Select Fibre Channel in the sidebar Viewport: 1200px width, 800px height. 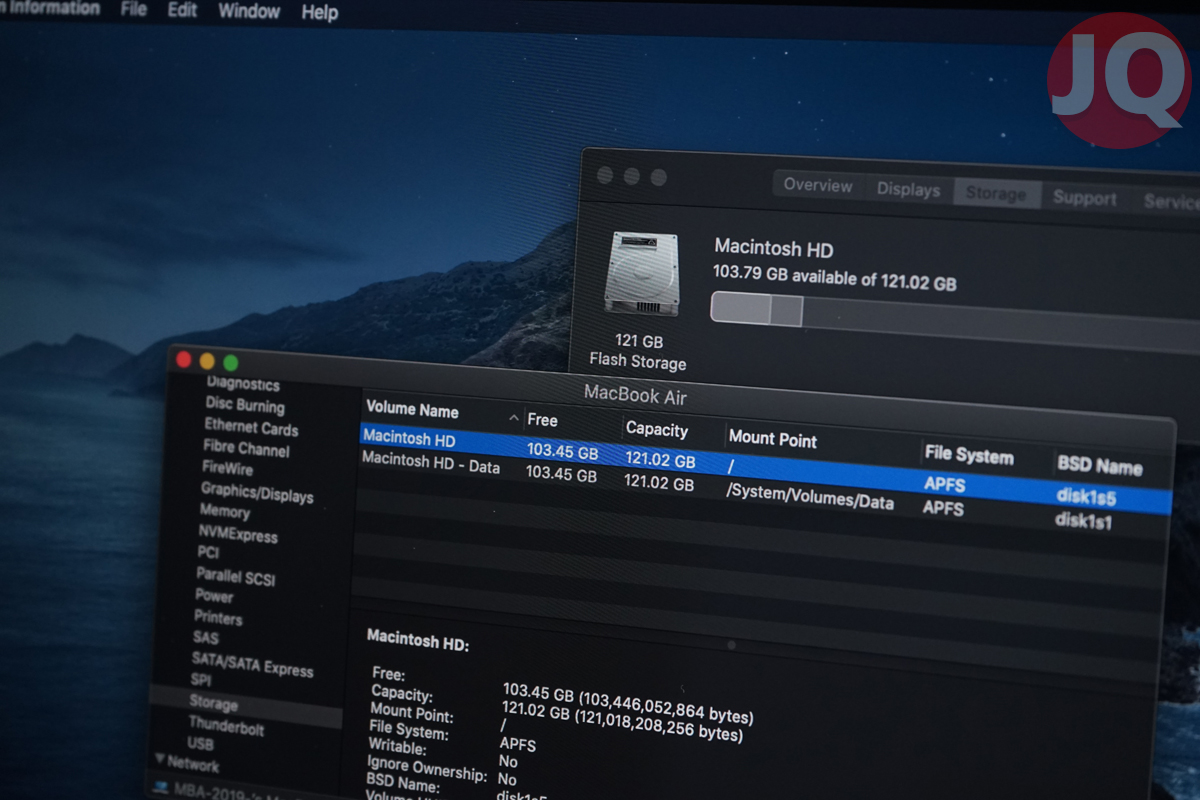click(246, 448)
